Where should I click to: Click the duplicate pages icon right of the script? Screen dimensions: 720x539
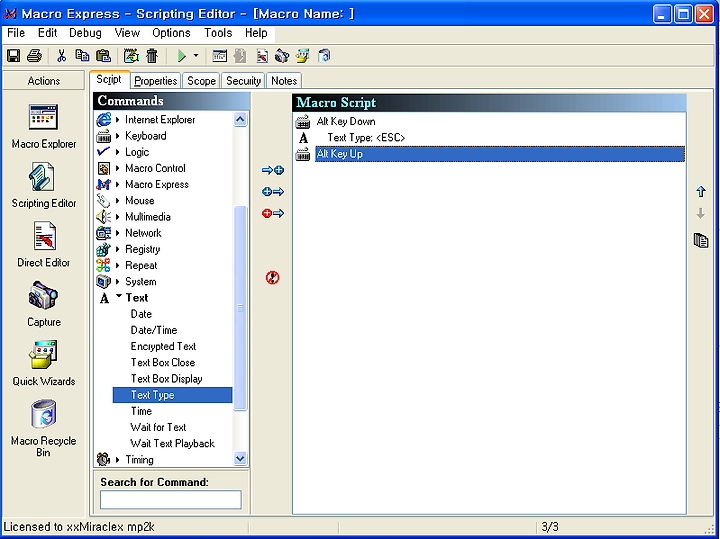pyautogui.click(x=701, y=240)
